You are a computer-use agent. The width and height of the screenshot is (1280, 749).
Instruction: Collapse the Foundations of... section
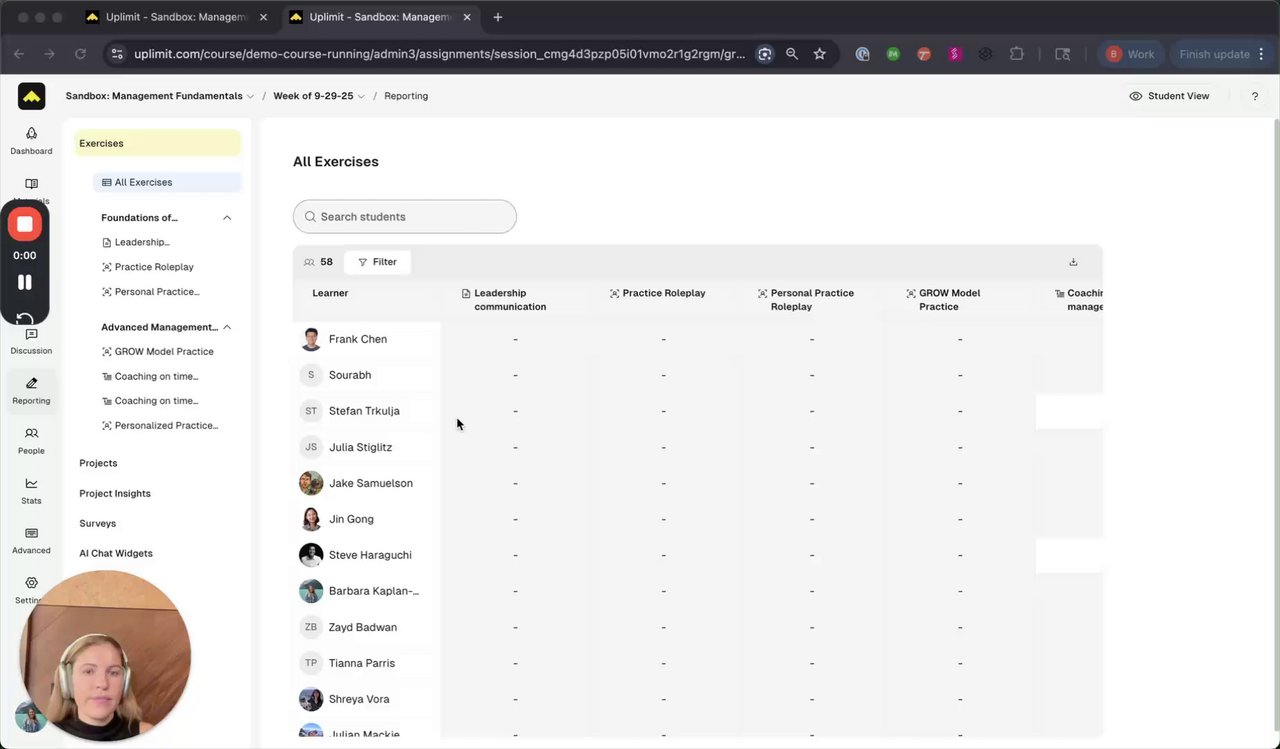coord(227,218)
